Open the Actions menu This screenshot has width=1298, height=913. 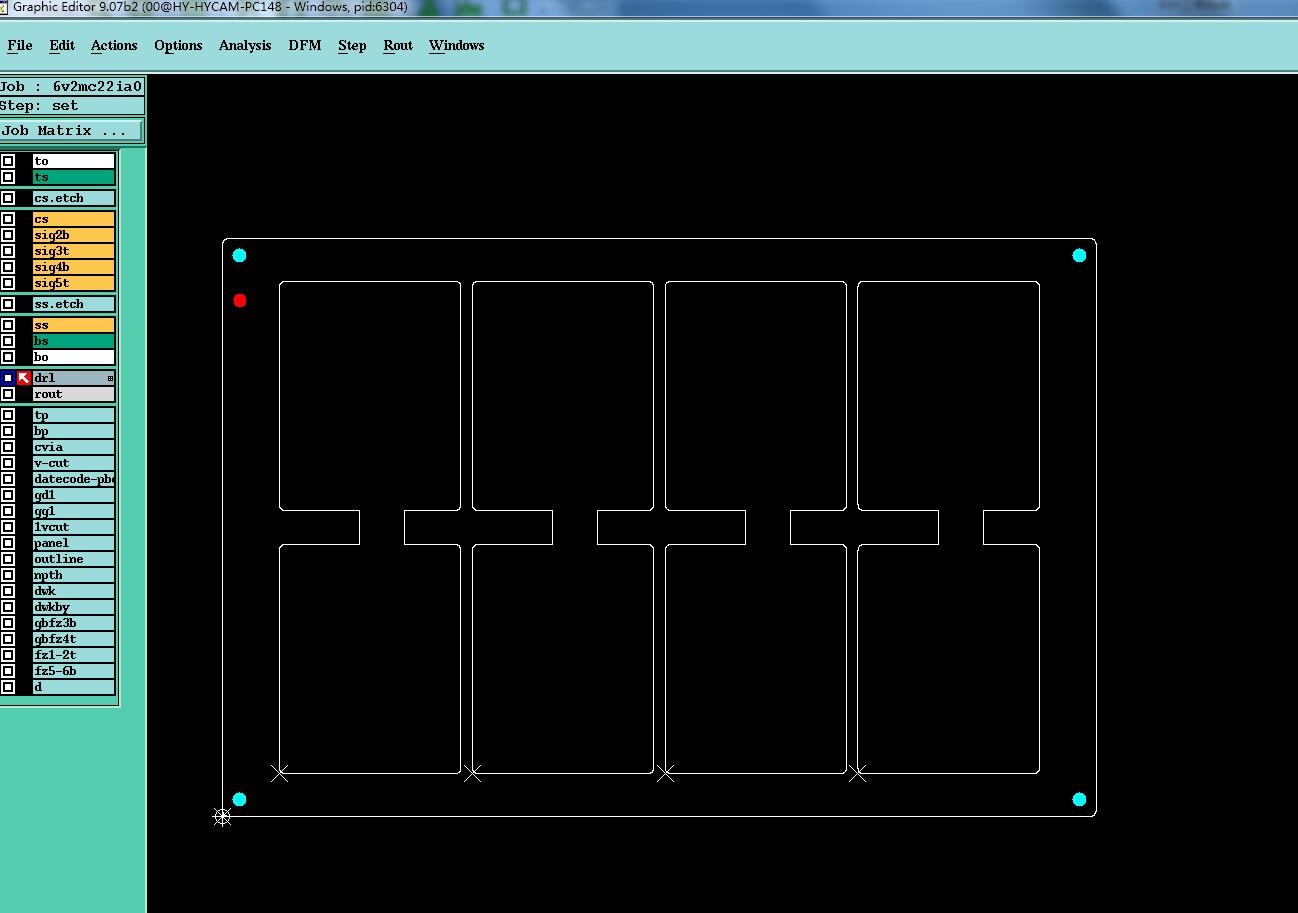point(114,45)
